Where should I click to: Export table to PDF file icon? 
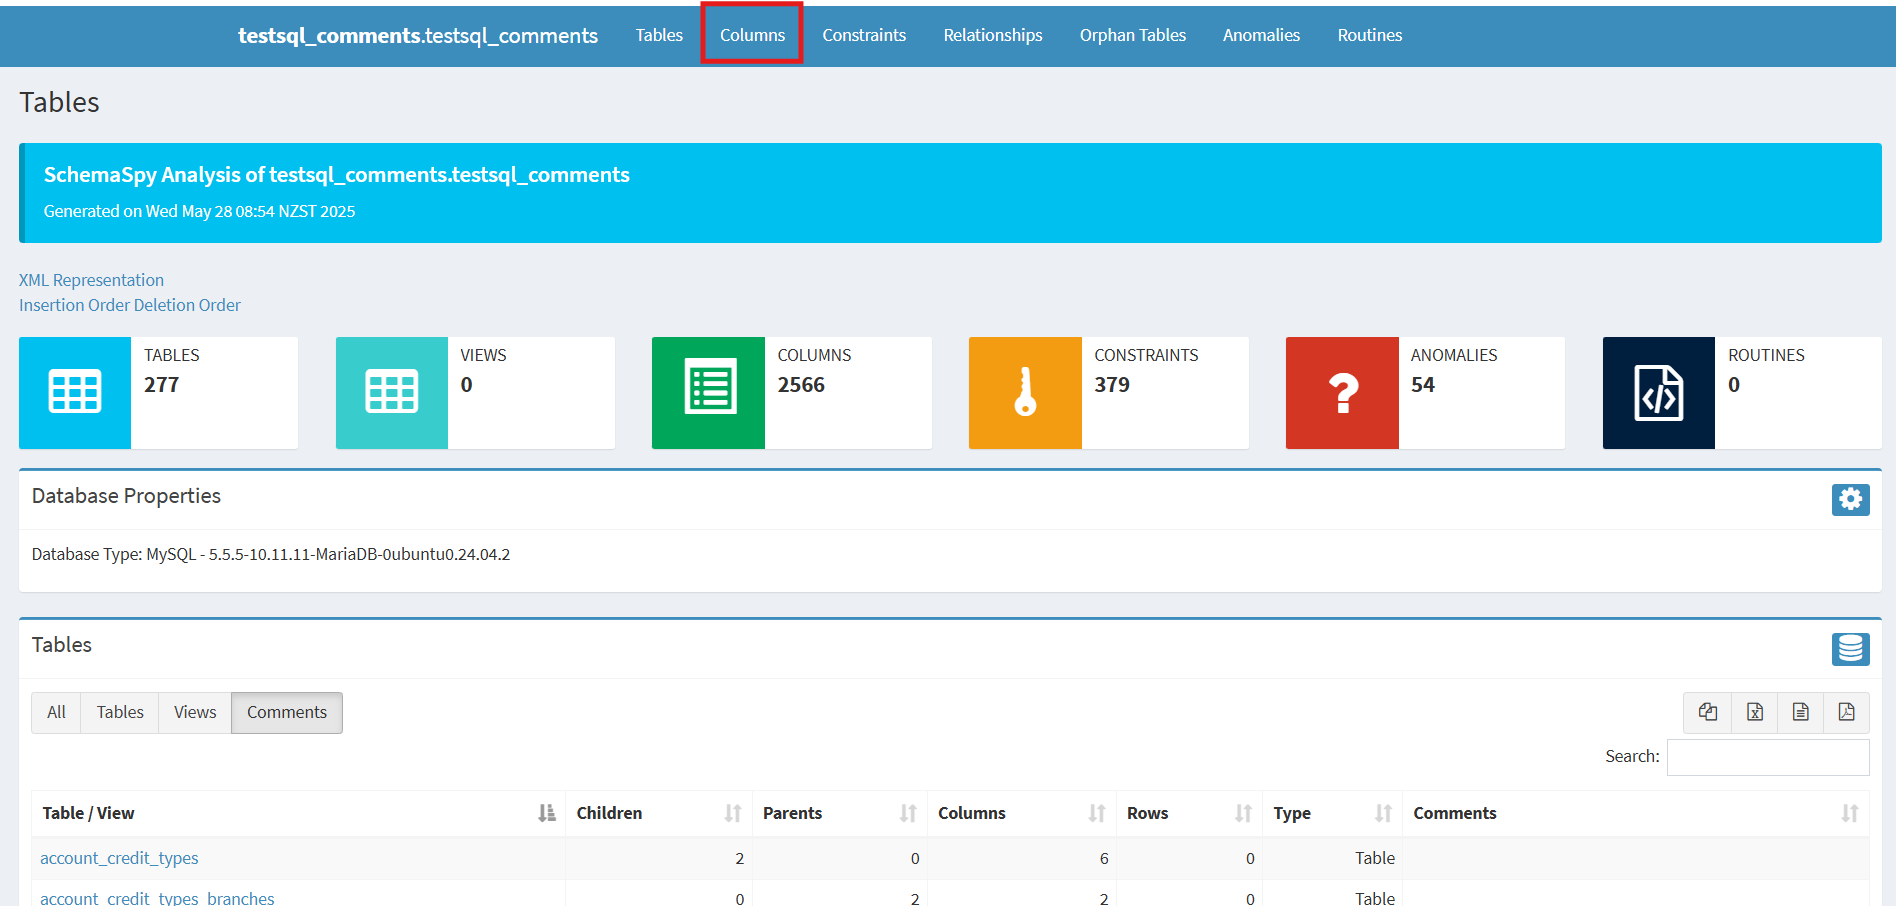[x=1847, y=712]
